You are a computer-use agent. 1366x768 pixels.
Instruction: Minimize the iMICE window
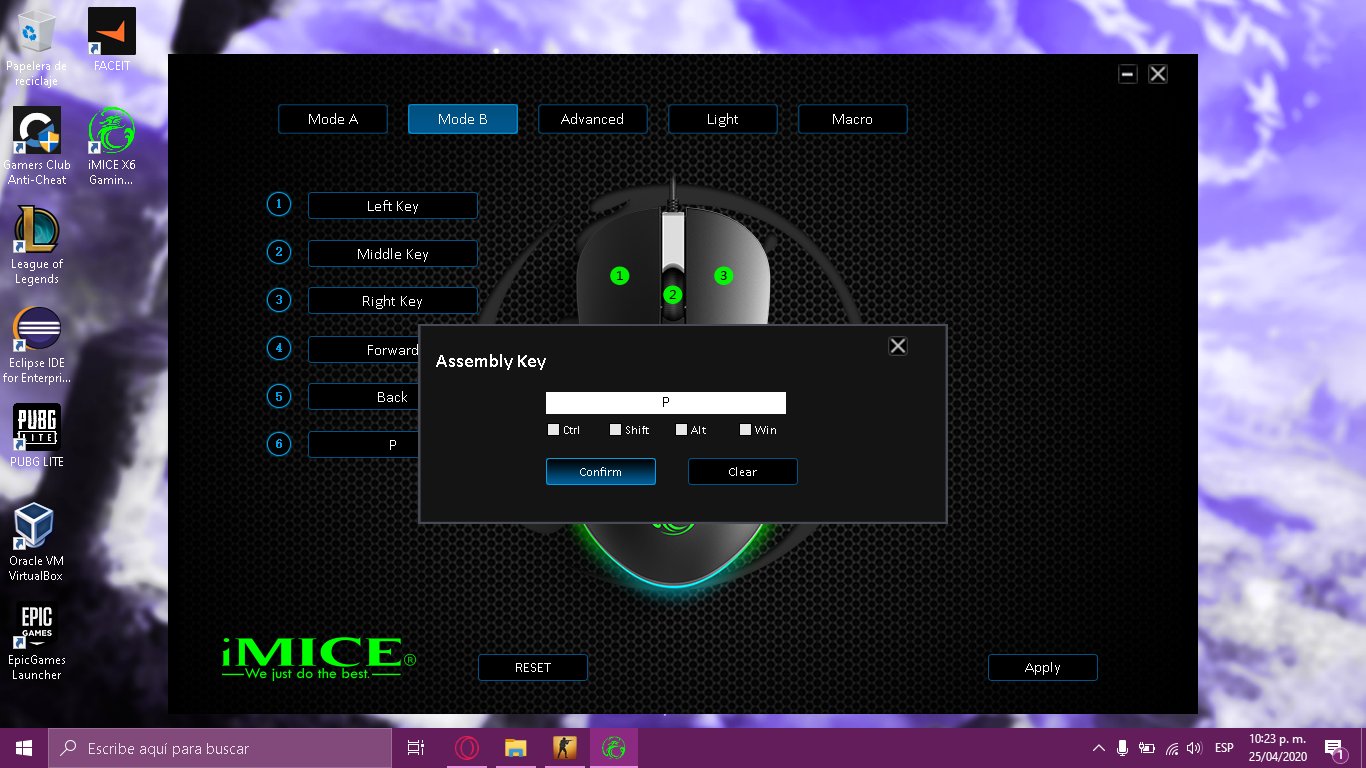(x=1128, y=74)
